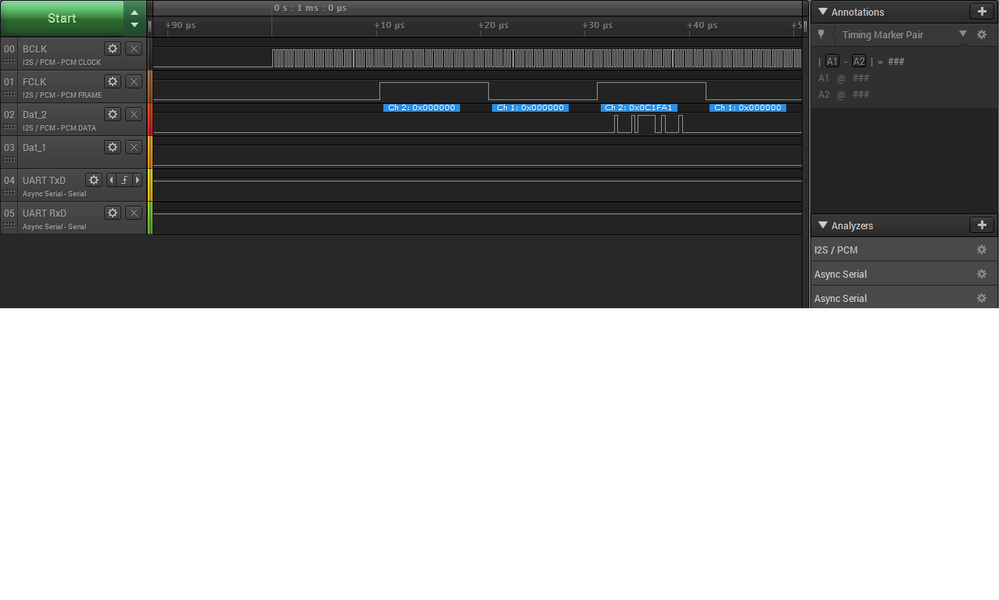Remove the BCLK channel with X
This screenshot has width=999, height=600.
134,48
